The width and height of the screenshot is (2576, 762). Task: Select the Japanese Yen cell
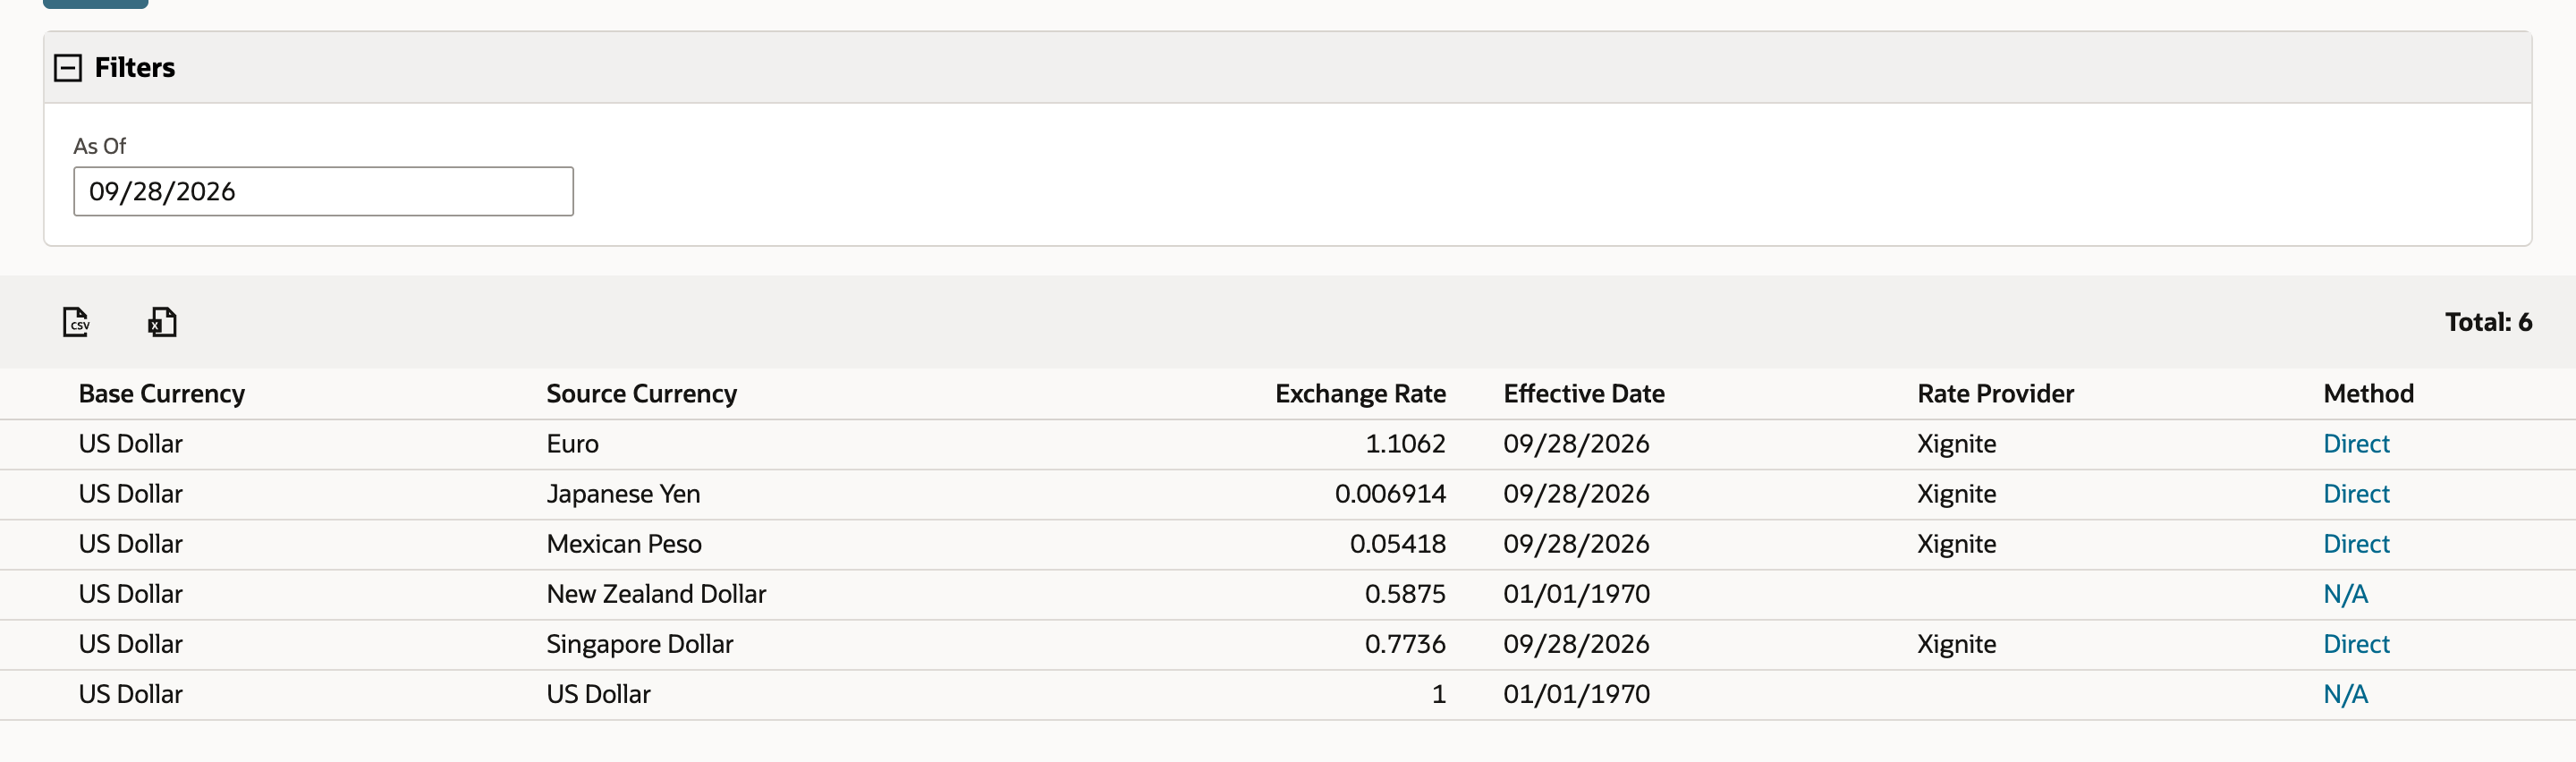click(x=623, y=494)
